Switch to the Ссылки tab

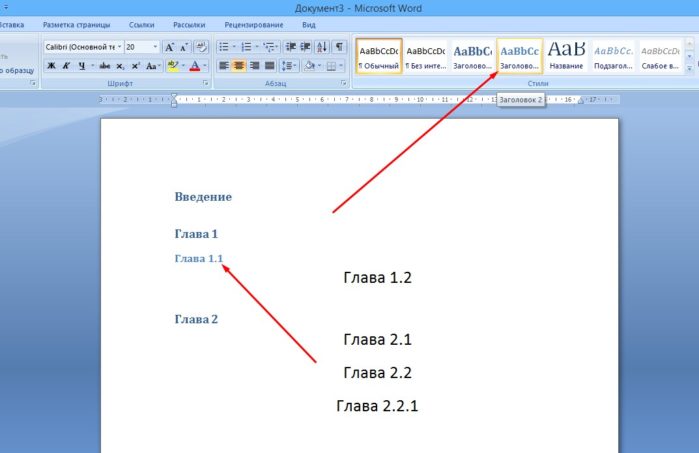click(142, 25)
